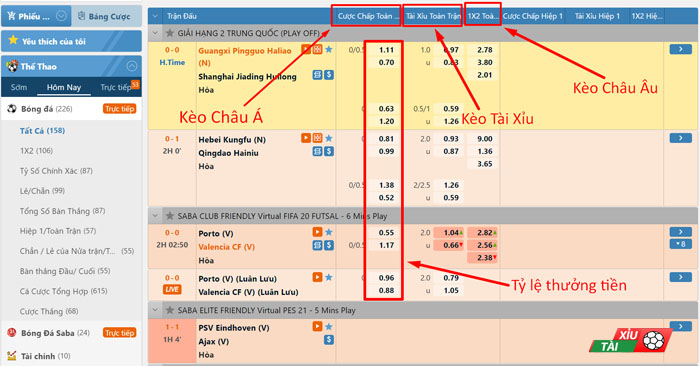This screenshot has height=366, width=700.
Task: Click Trực tiếp button next to Bóng Đá Saba
Action: coord(119,333)
